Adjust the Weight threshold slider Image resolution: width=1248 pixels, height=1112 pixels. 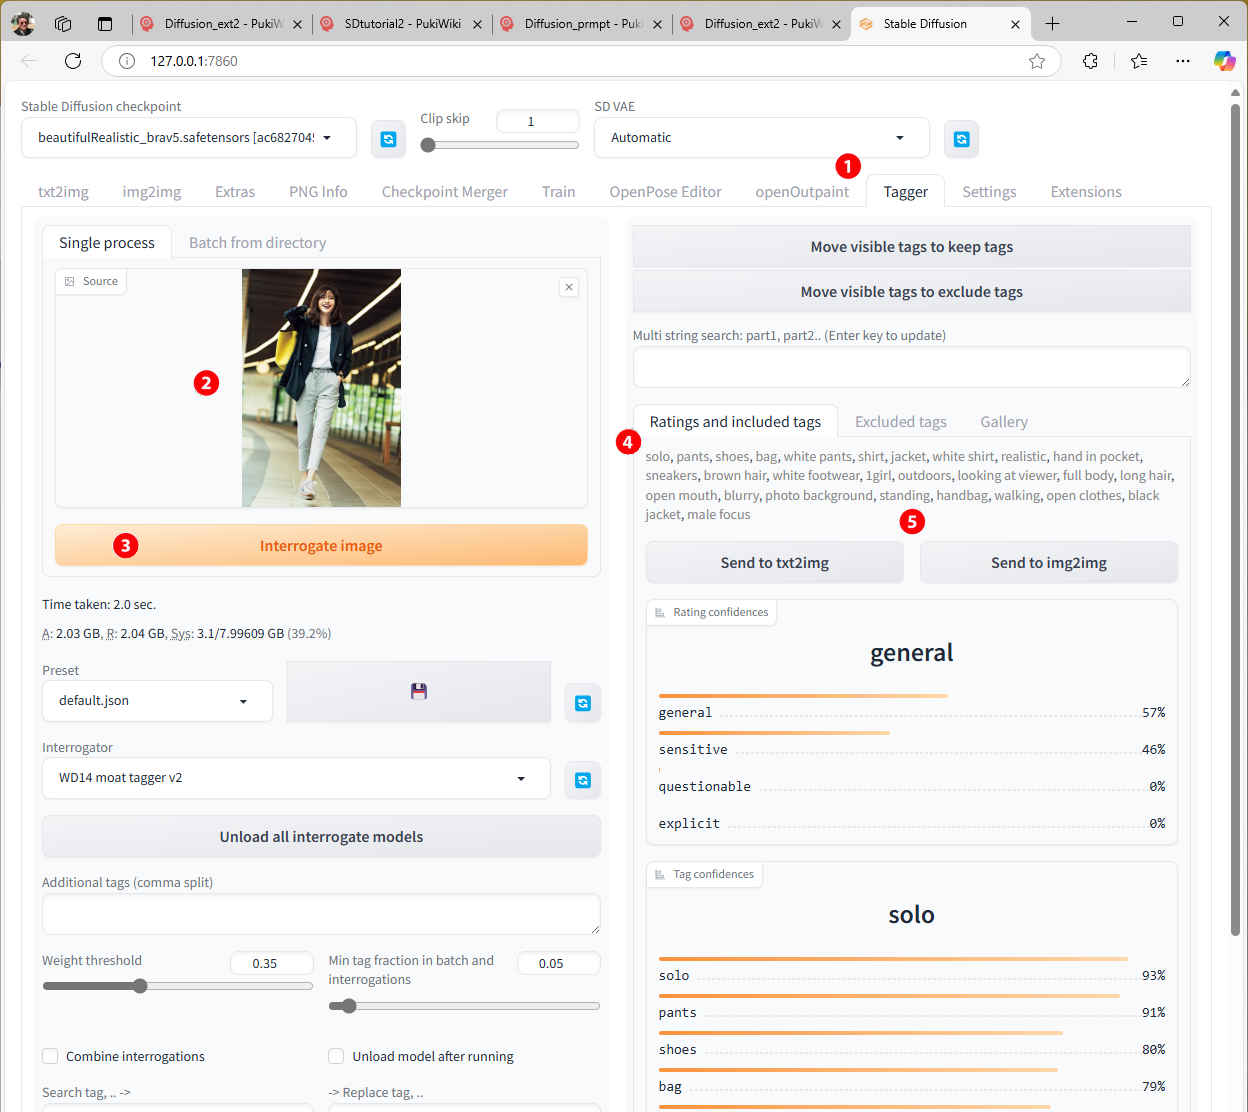tap(141, 986)
